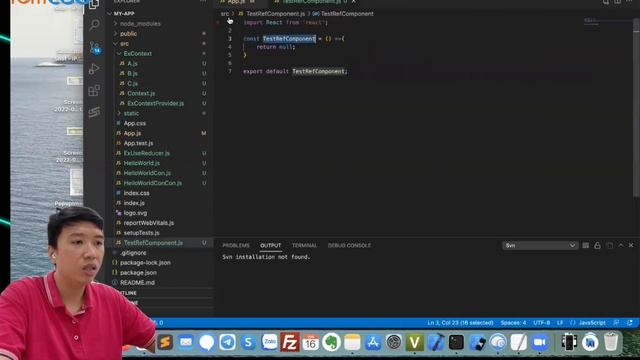Image resolution: width=640 pixels, height=360 pixels.
Task: Open the Extensions view
Action: [94, 90]
